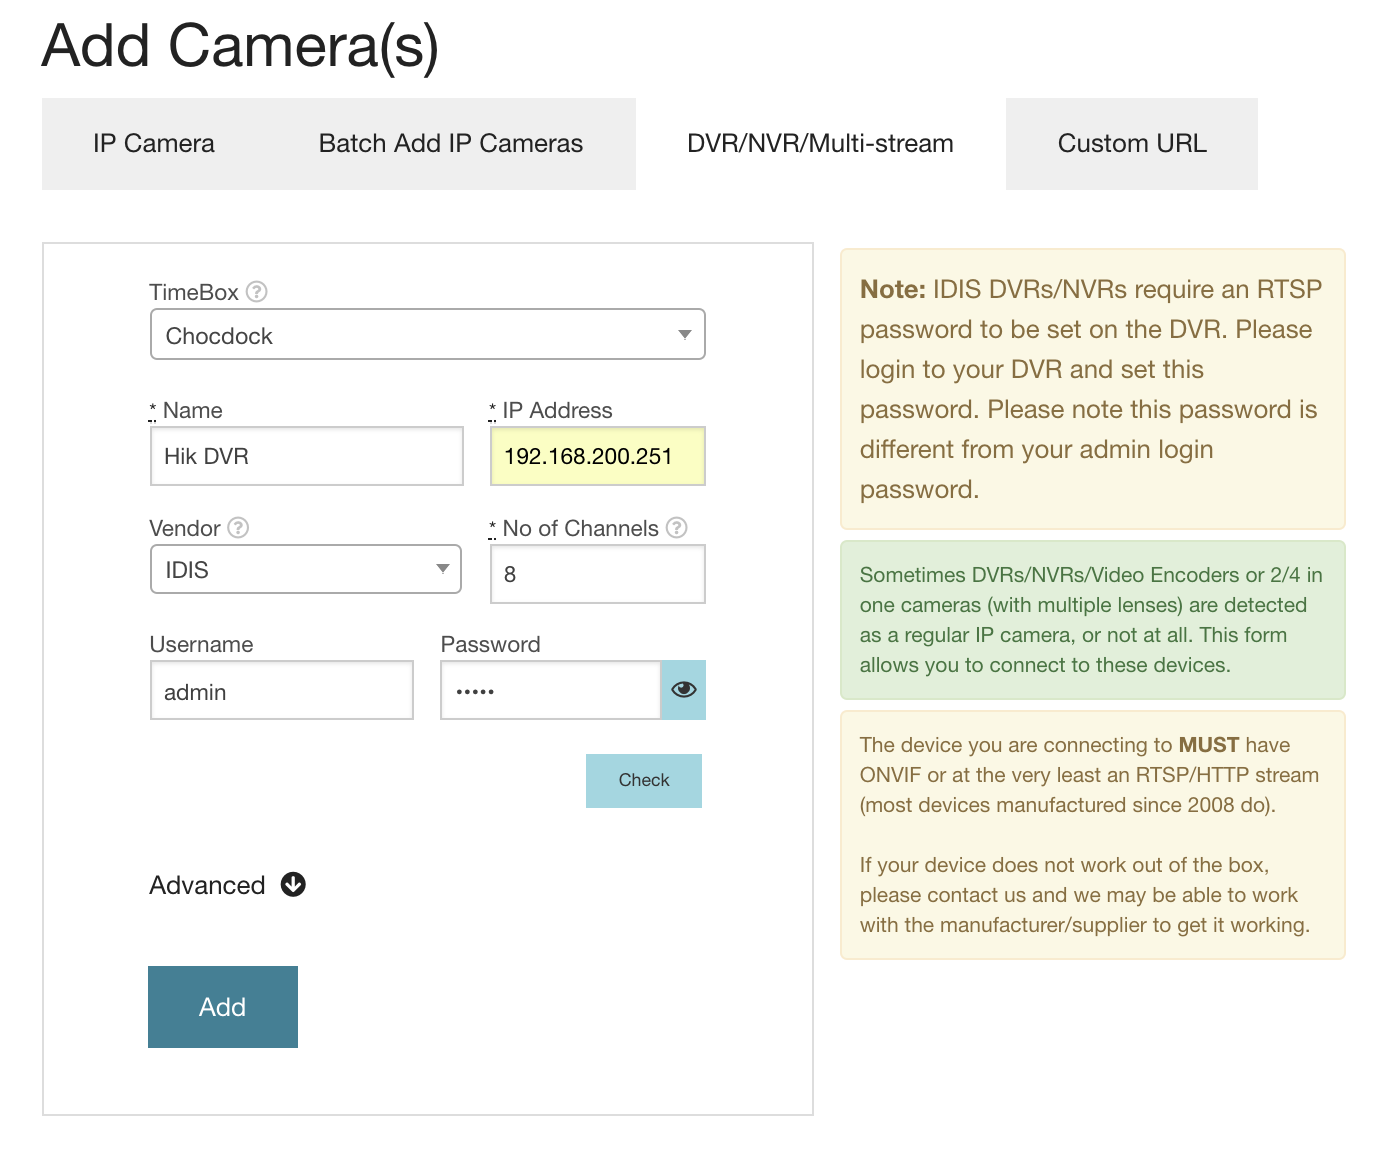Image resolution: width=1378 pixels, height=1152 pixels.
Task: Focus the IP Address input field
Action: coord(597,457)
